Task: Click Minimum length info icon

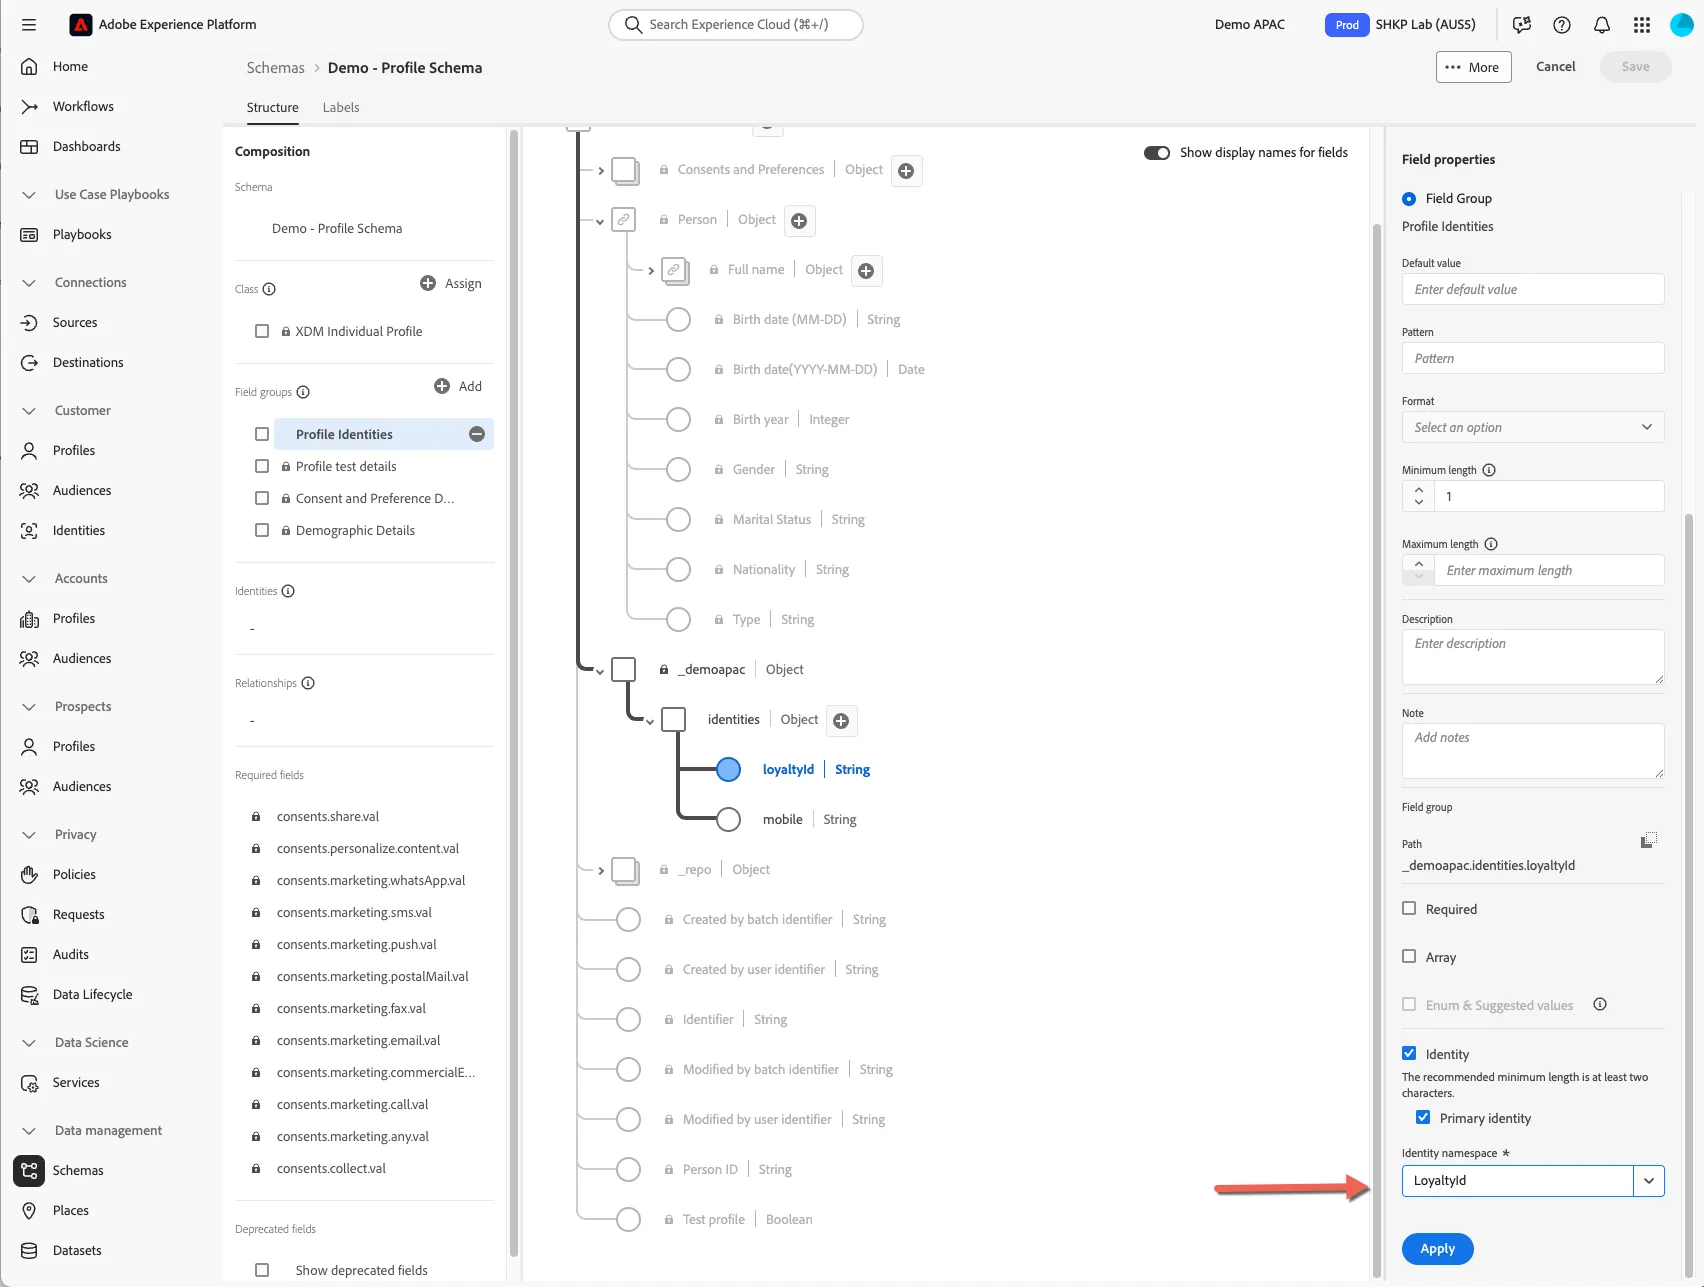Action: [x=1489, y=470]
